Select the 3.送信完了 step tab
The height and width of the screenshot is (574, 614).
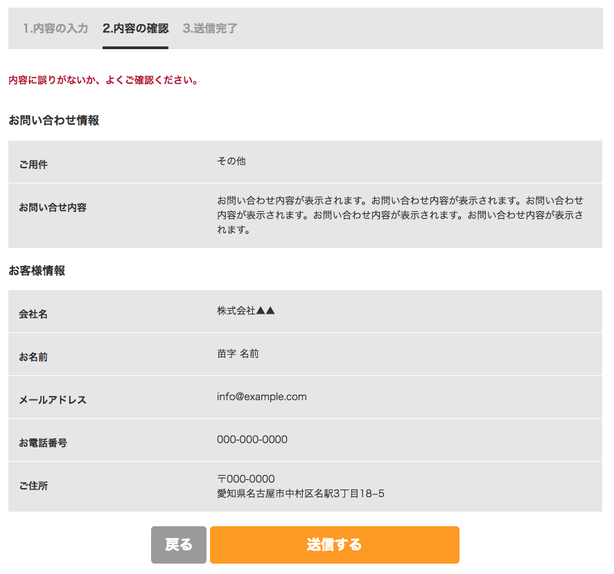[210, 28]
